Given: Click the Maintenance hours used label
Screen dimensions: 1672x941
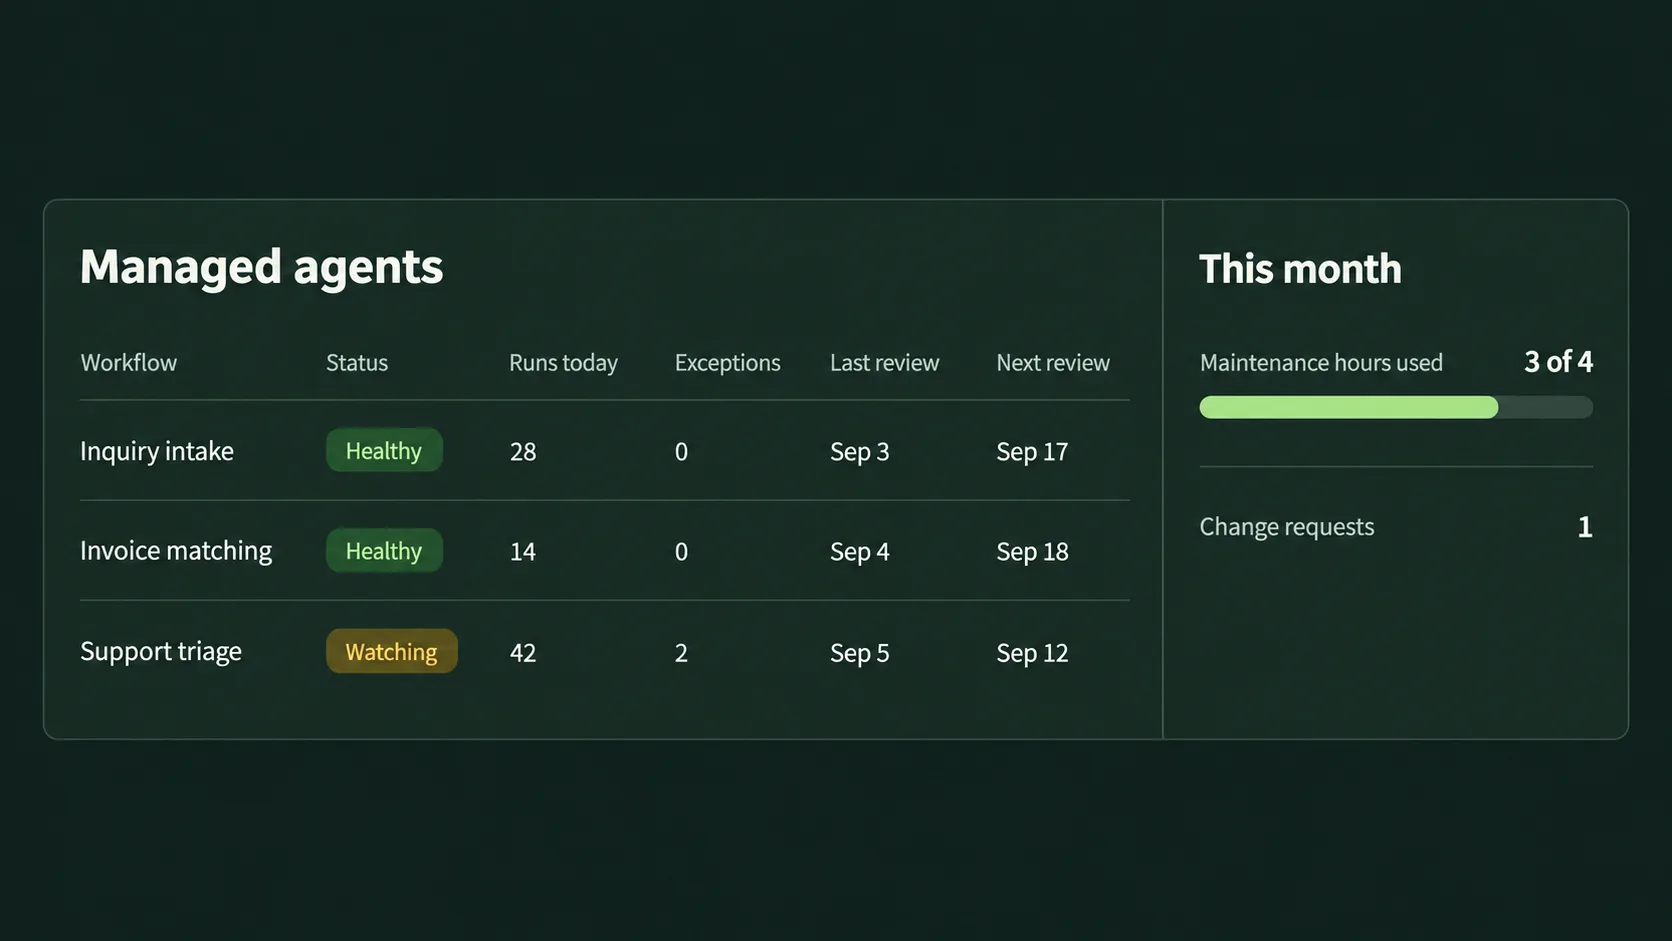Looking at the screenshot, I should click(x=1321, y=363).
